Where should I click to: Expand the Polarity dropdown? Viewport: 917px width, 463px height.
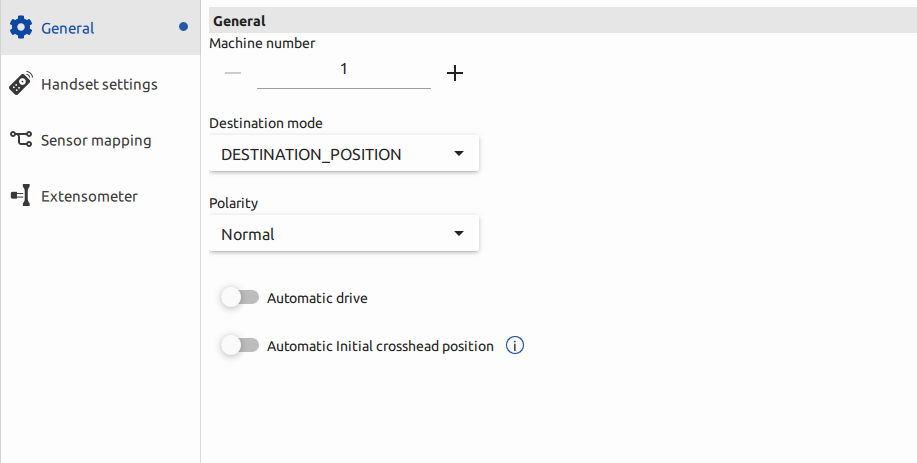[x=344, y=234]
